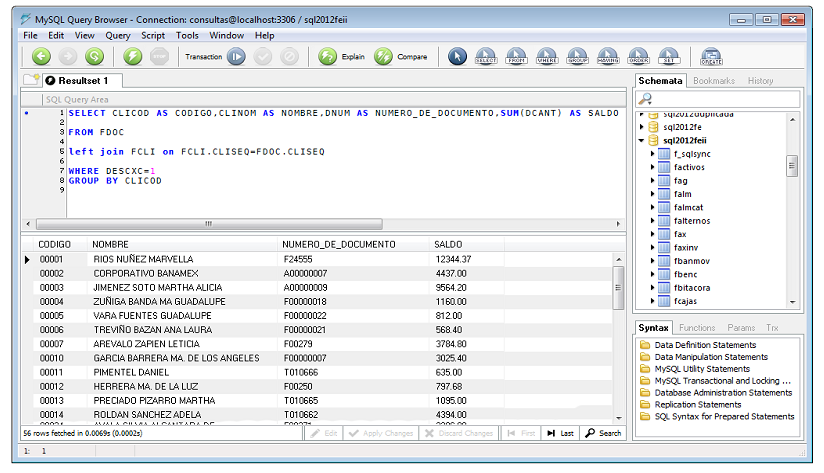The image size is (824, 473).
Task: Collapse the sql2012feii schema
Action: (x=642, y=140)
